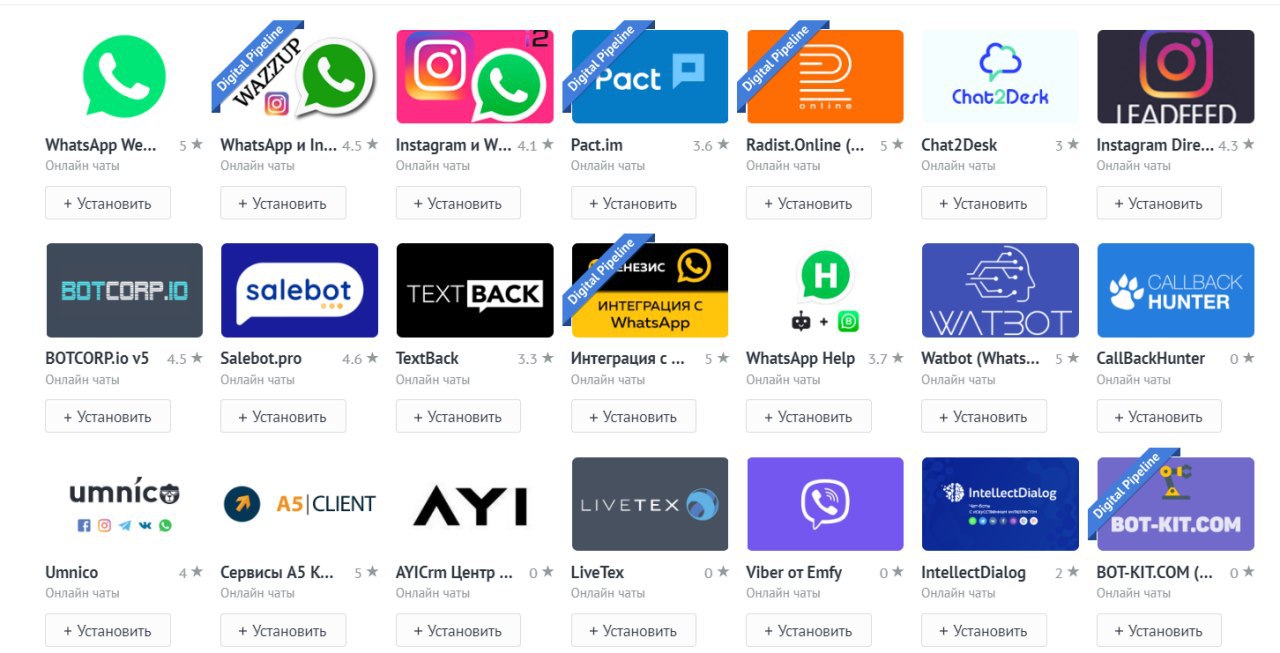
Task: Select the CallbackHunter logo tile
Action: (1175, 290)
